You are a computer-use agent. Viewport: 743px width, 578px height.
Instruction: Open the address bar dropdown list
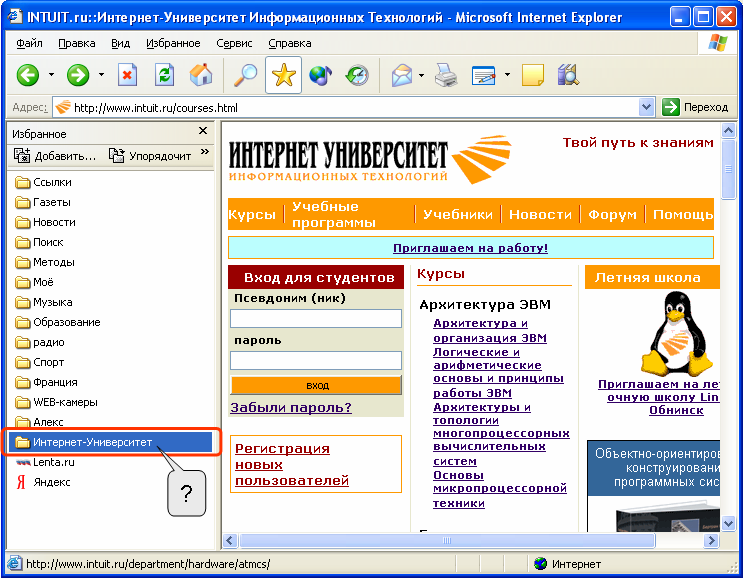click(646, 107)
